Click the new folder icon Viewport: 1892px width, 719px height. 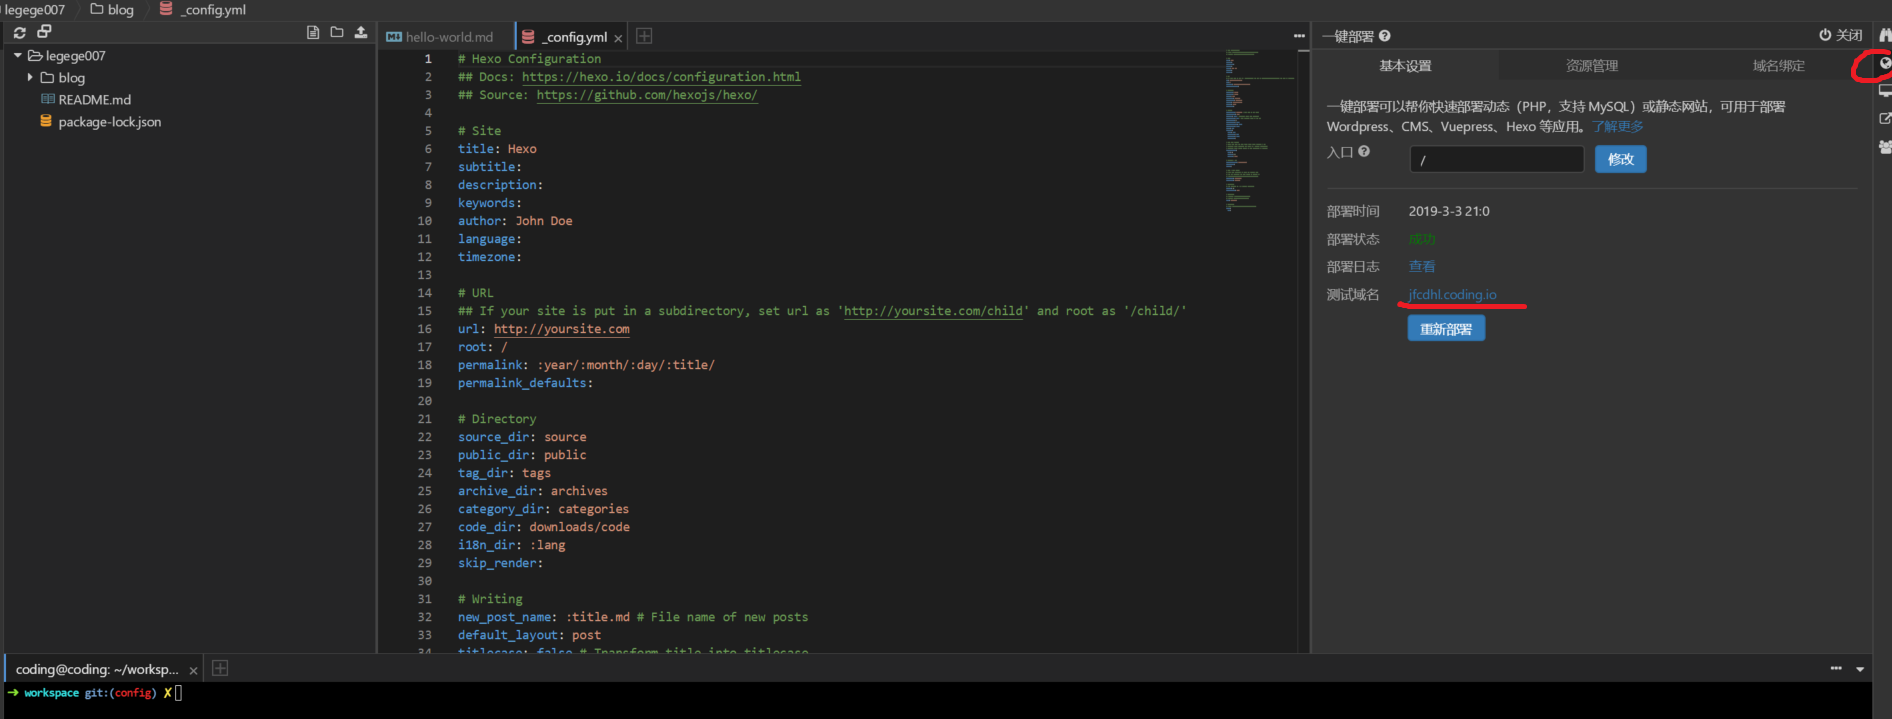(337, 33)
